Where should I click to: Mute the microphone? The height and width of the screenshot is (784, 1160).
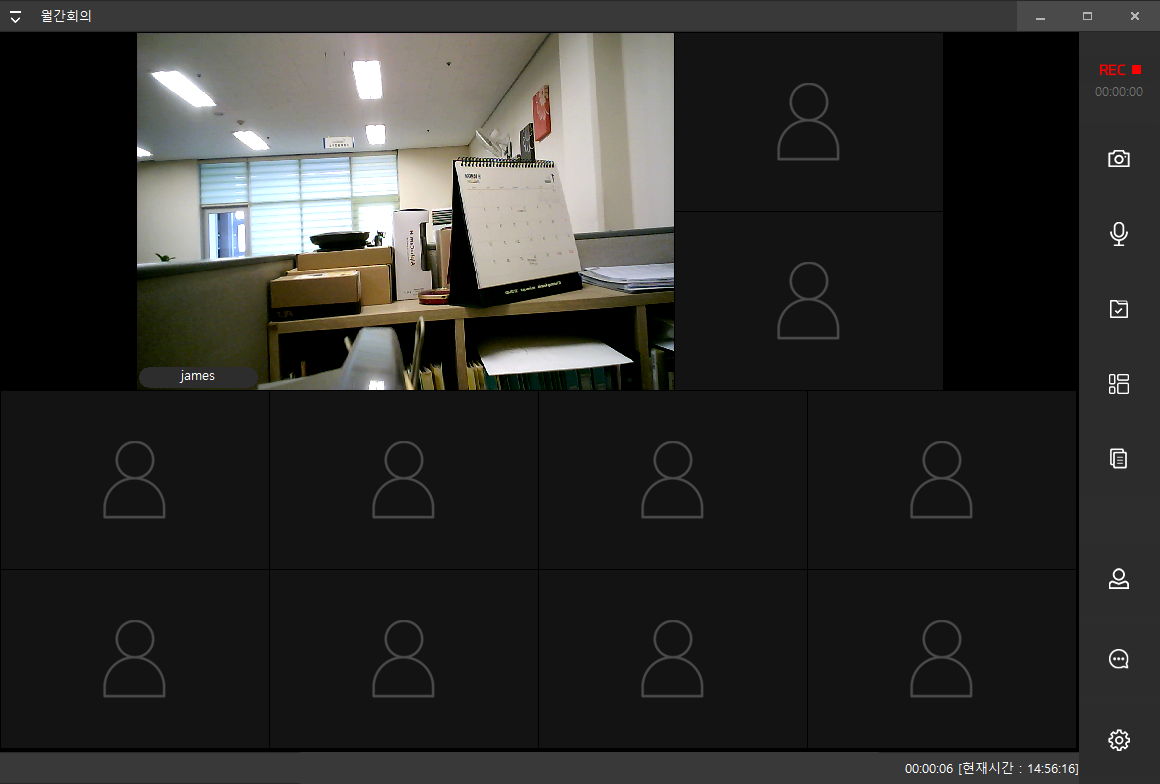click(x=1119, y=234)
